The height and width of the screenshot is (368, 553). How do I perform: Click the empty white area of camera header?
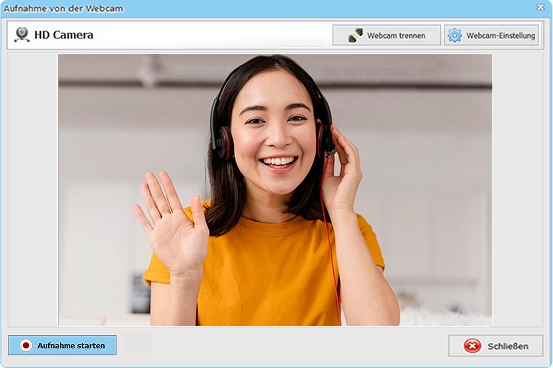point(212,35)
